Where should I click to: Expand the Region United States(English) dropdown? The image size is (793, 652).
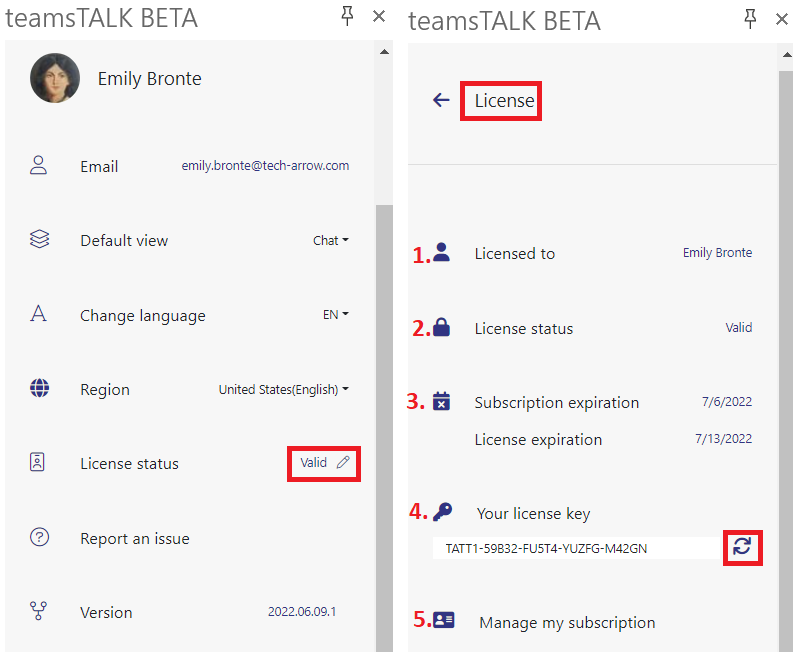pyautogui.click(x=284, y=390)
